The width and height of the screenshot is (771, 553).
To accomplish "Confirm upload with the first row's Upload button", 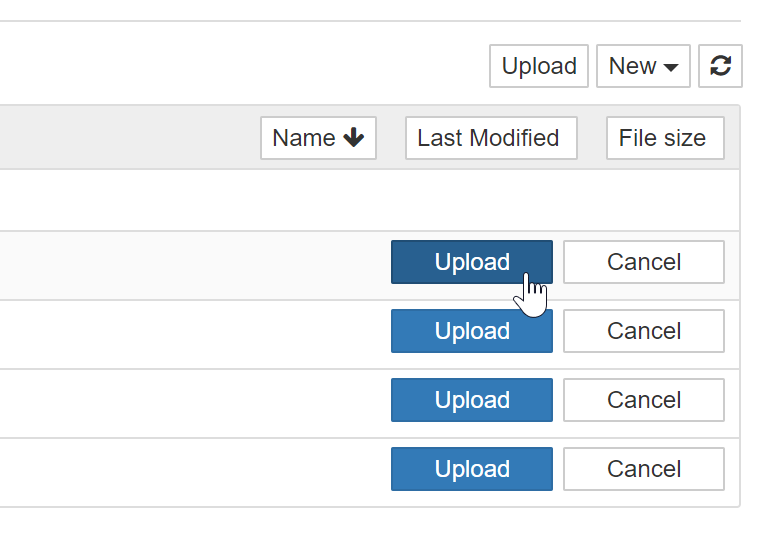I will tap(471, 262).
